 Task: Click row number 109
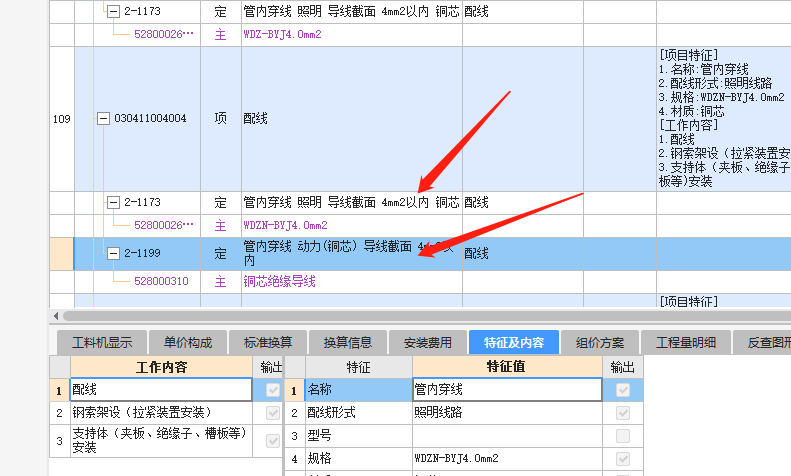pos(62,119)
